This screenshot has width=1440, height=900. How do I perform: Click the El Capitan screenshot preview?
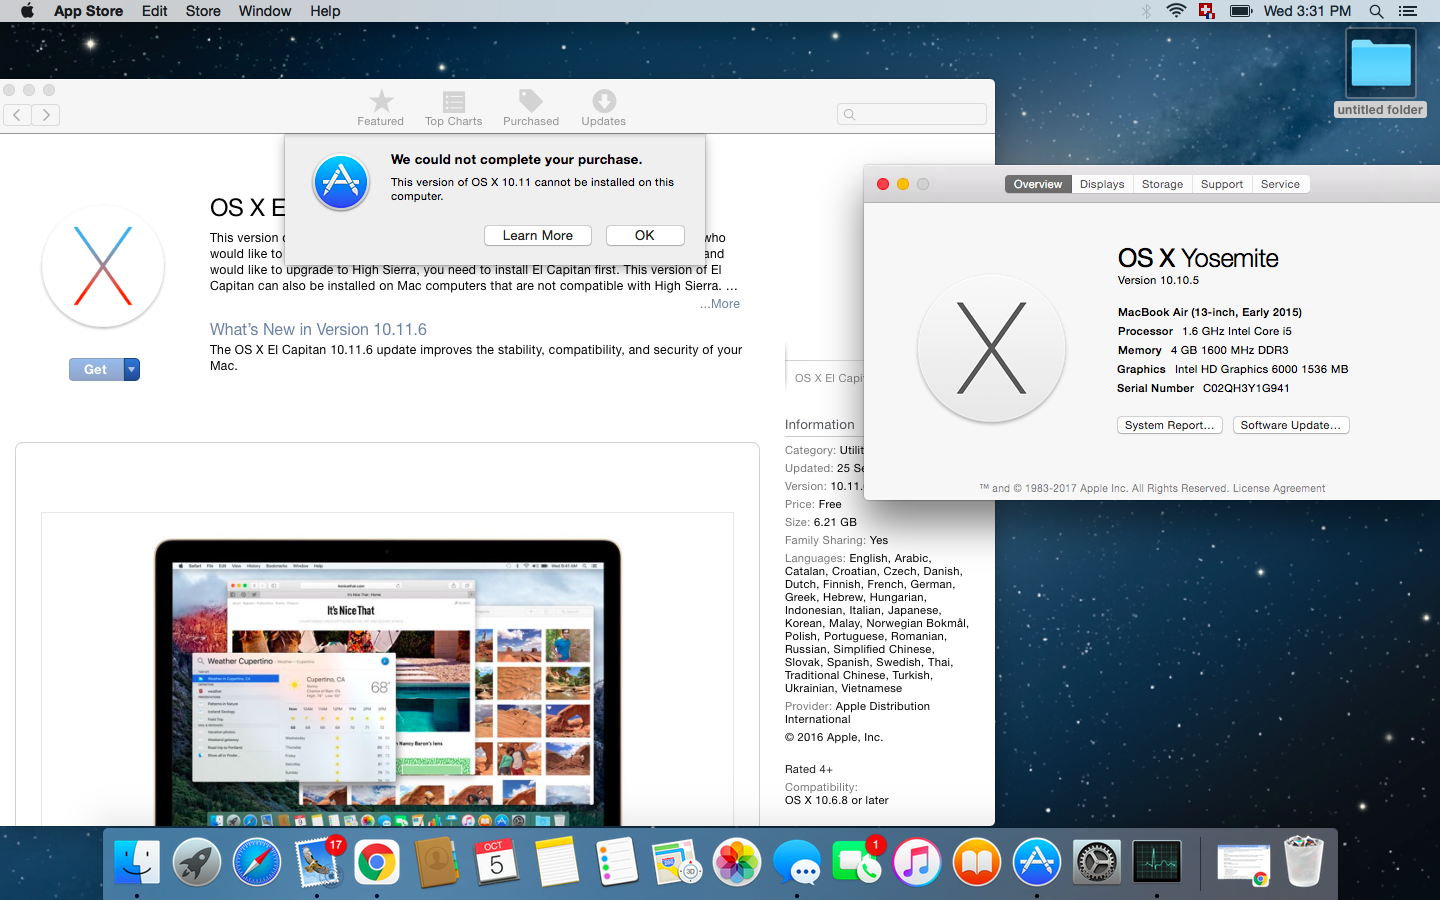tap(388, 670)
